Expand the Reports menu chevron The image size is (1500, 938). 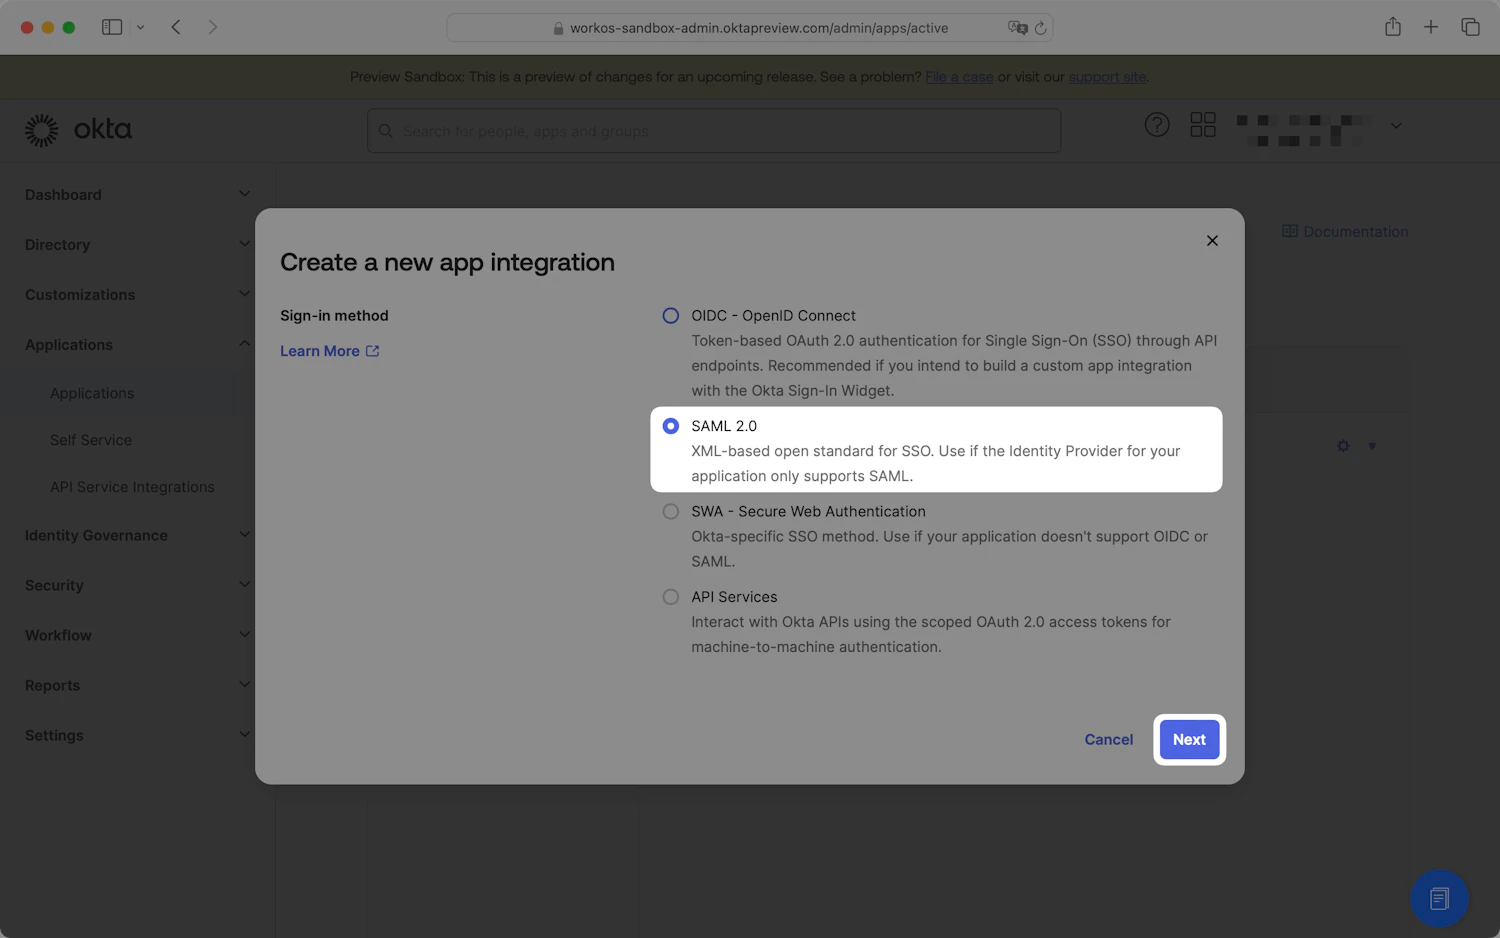244,685
